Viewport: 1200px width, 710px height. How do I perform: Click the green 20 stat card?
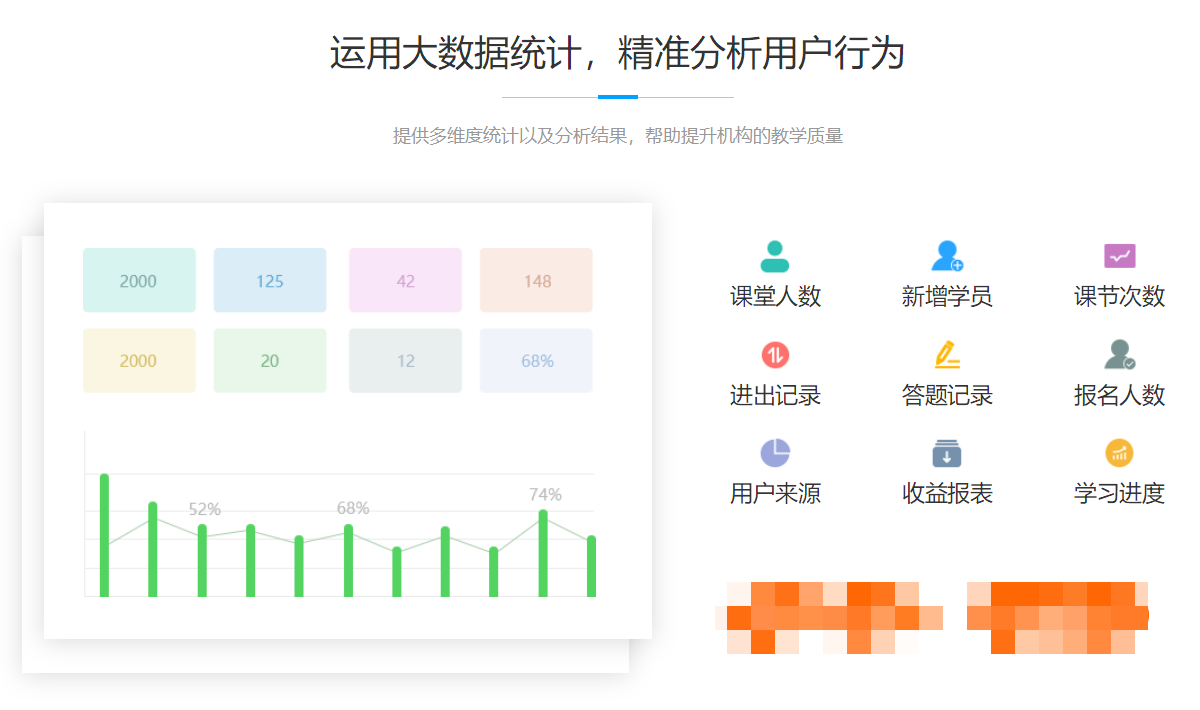[270, 360]
